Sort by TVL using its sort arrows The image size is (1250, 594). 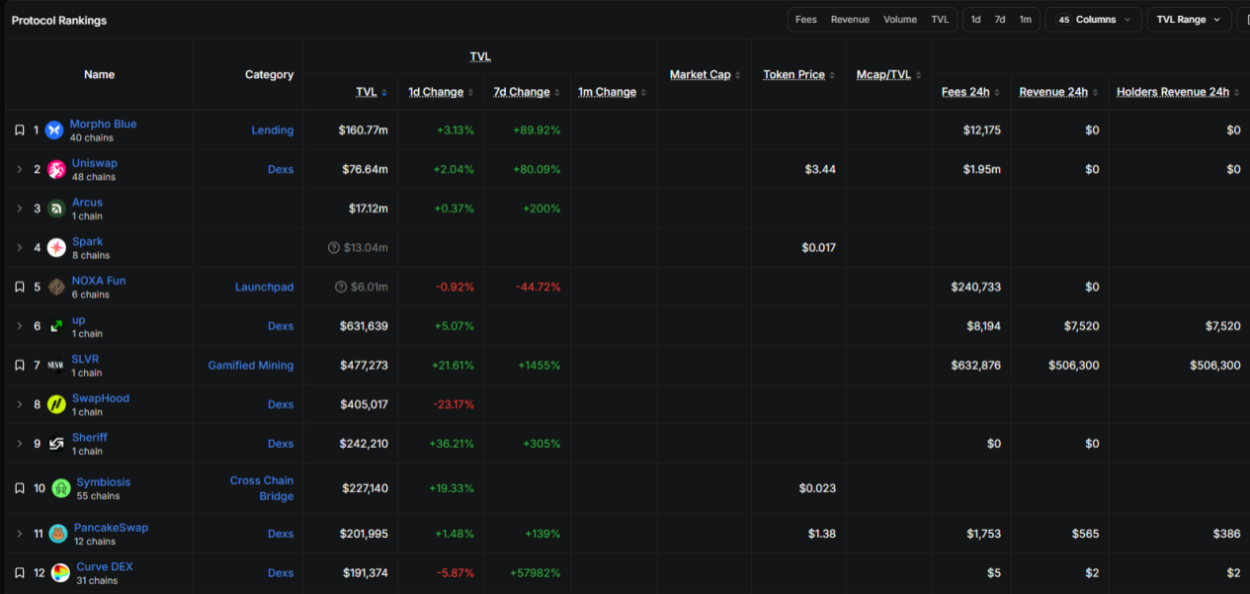click(x=385, y=93)
